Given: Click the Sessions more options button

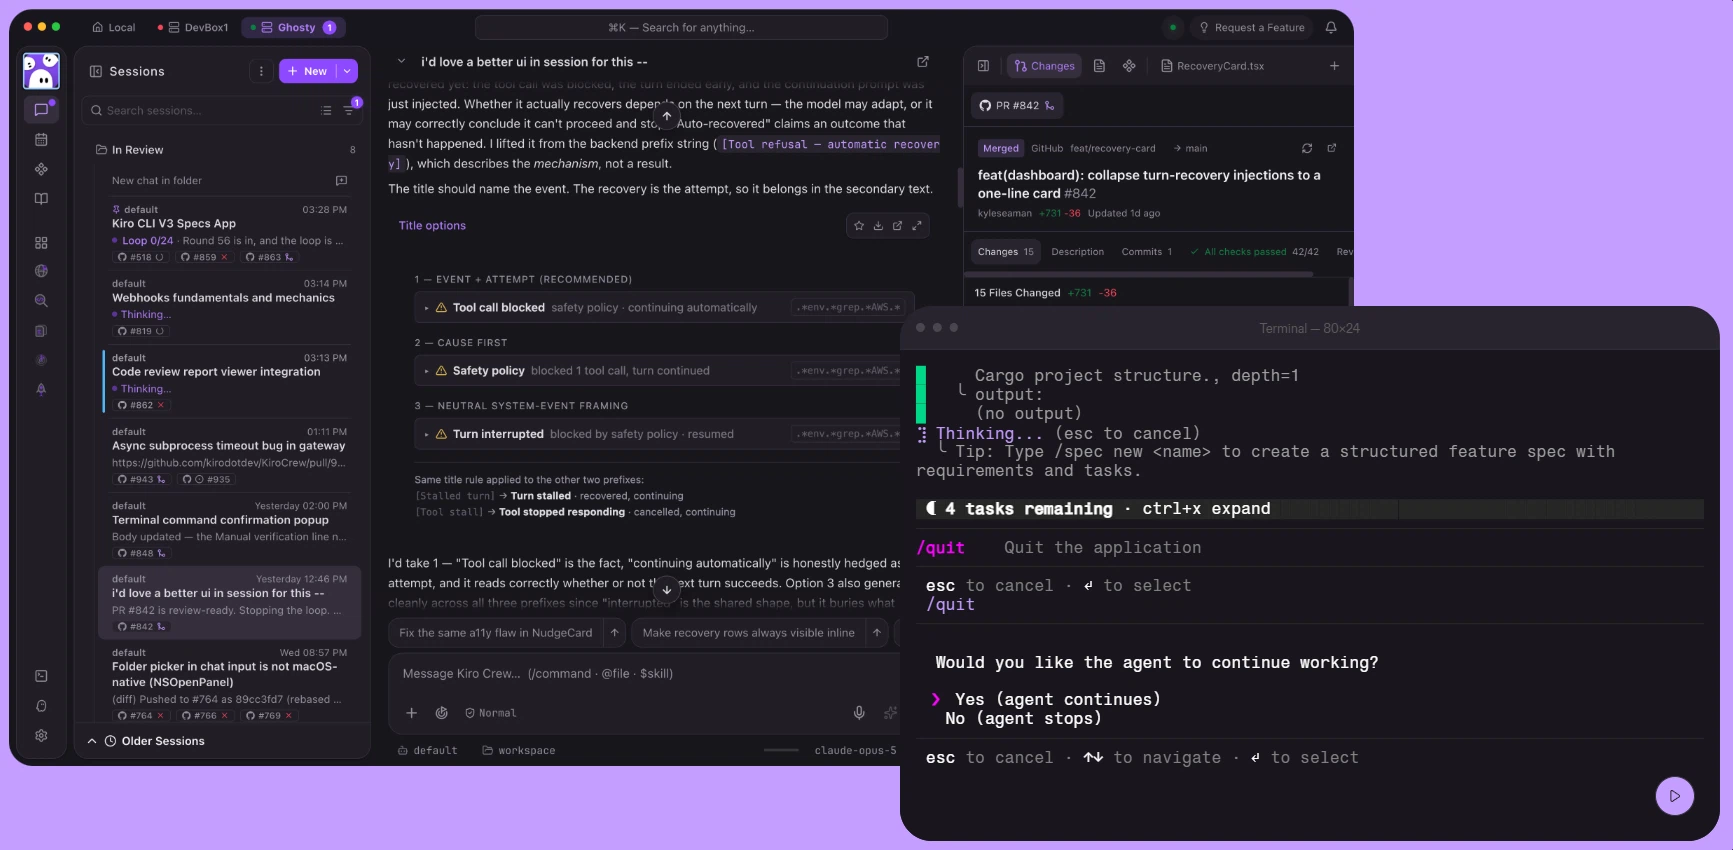Looking at the screenshot, I should point(261,71).
